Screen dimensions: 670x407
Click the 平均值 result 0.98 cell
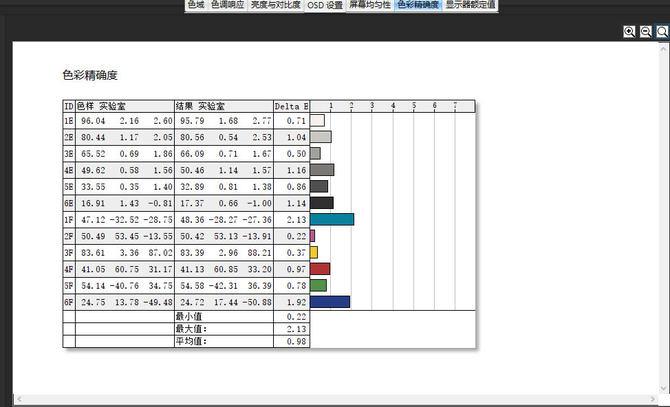tap(292, 341)
